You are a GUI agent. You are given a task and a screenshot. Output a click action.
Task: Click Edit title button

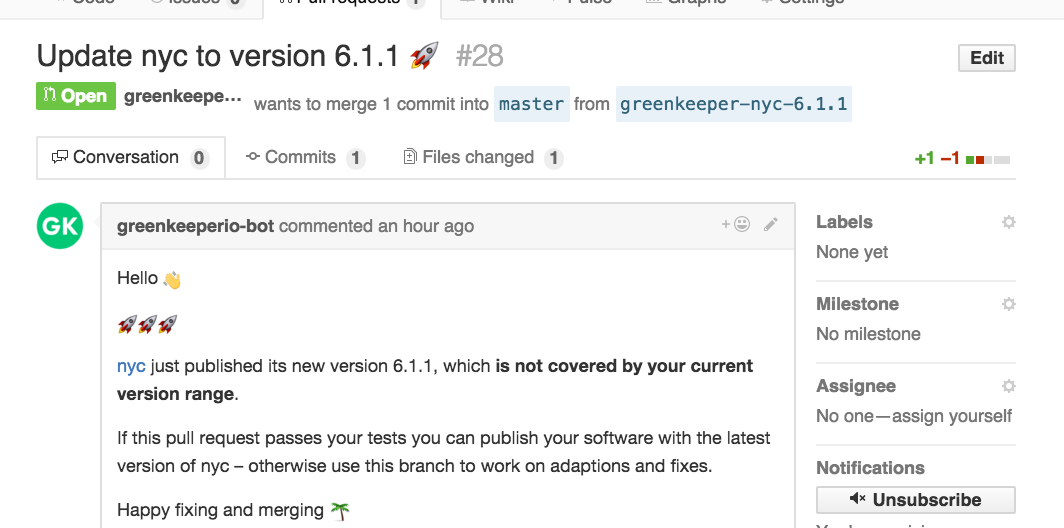pos(987,58)
